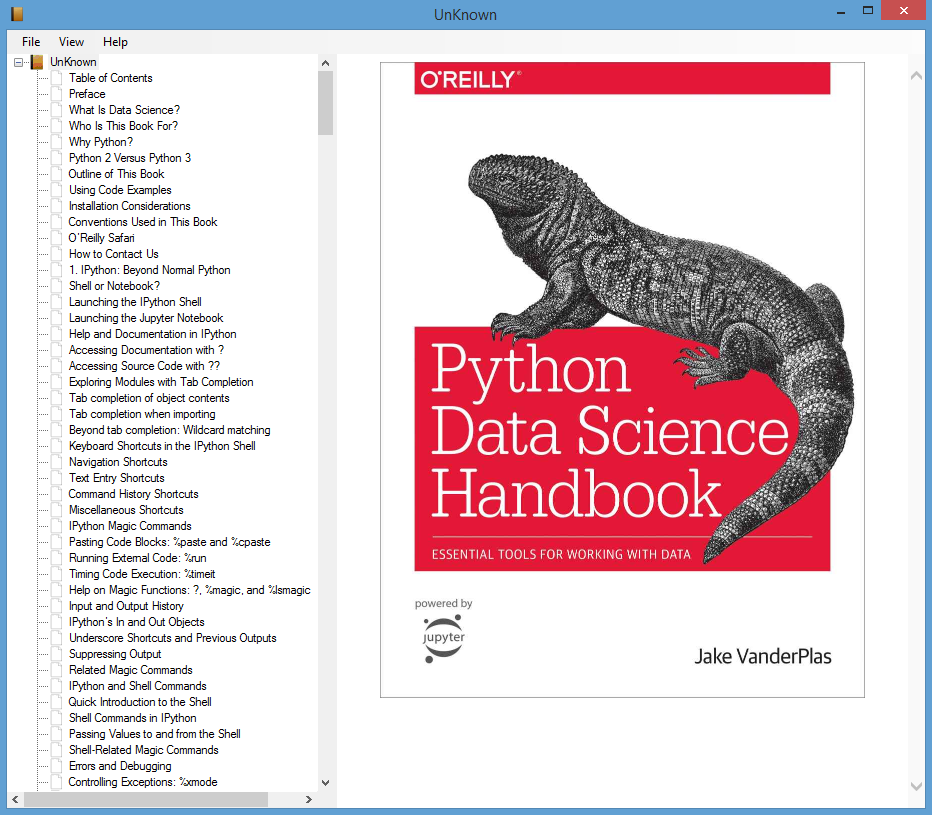Open 'IPython's In and Out Objects'
932x815 pixels.
(136, 622)
